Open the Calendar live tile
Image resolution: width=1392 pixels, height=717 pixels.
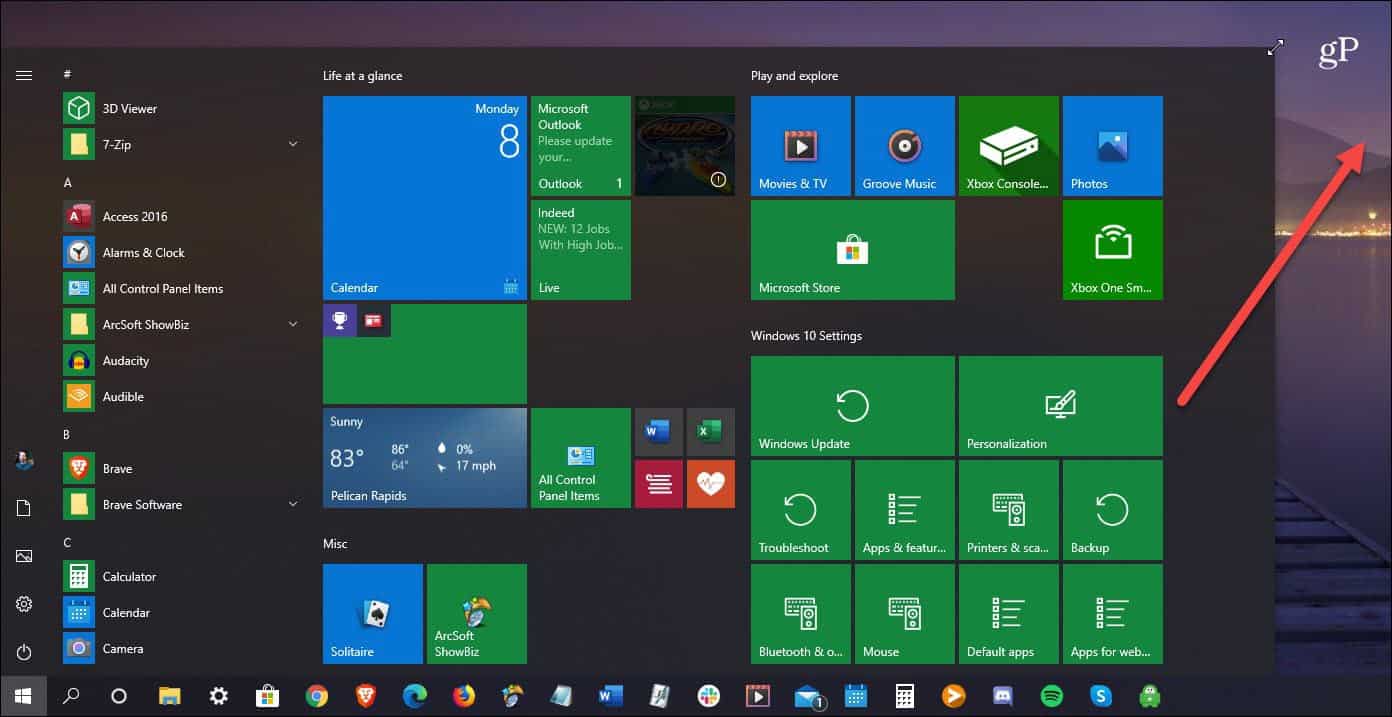(425, 198)
